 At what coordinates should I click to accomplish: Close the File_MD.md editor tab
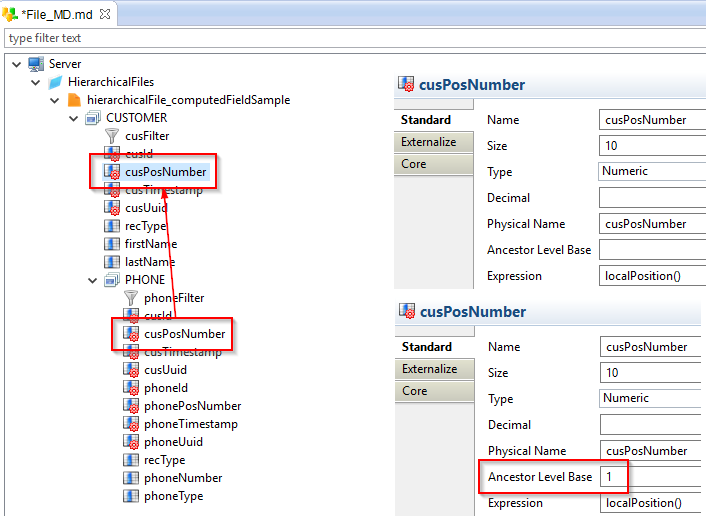[x=105, y=14]
